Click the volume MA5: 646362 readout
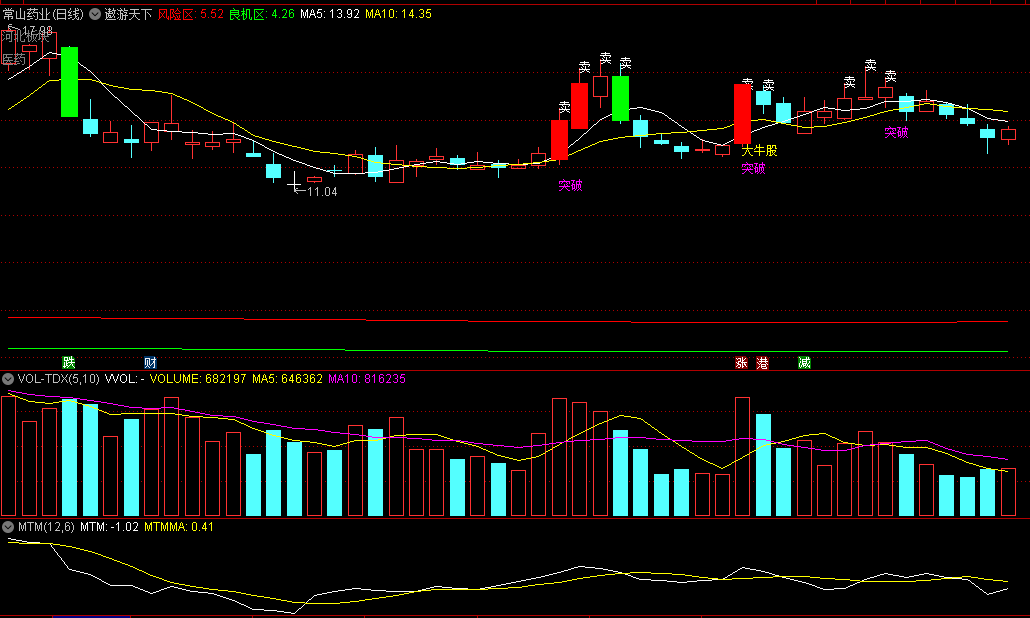Image resolution: width=1030 pixels, height=618 pixels. tap(287, 379)
